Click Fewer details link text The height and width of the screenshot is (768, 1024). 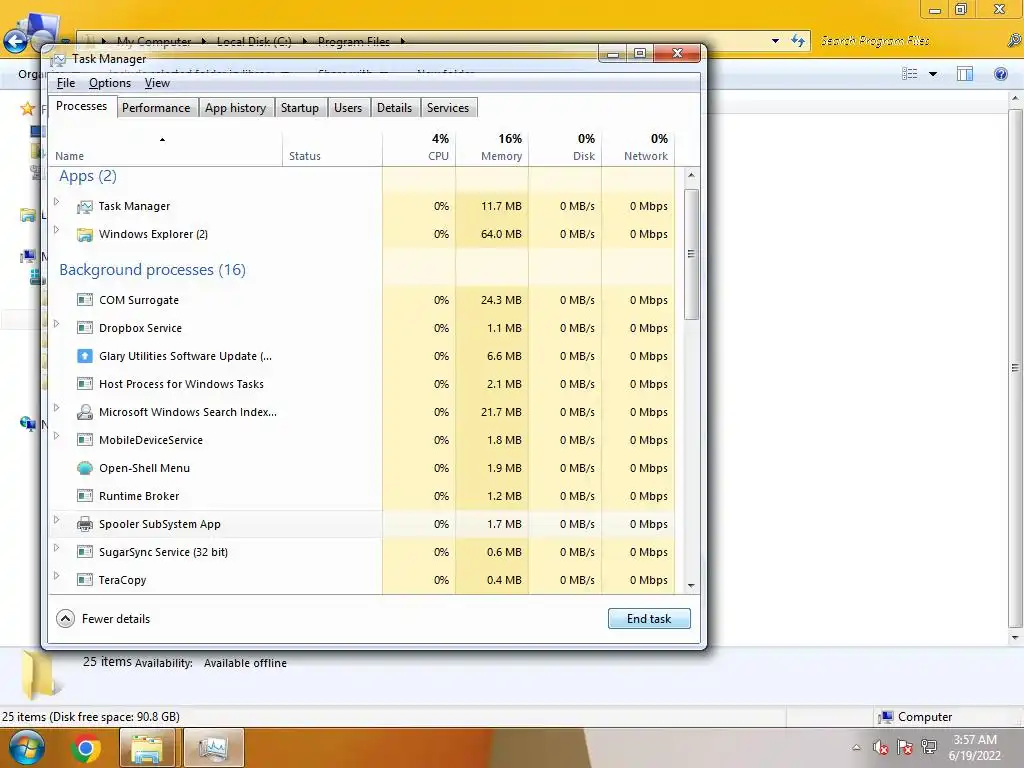(116, 619)
